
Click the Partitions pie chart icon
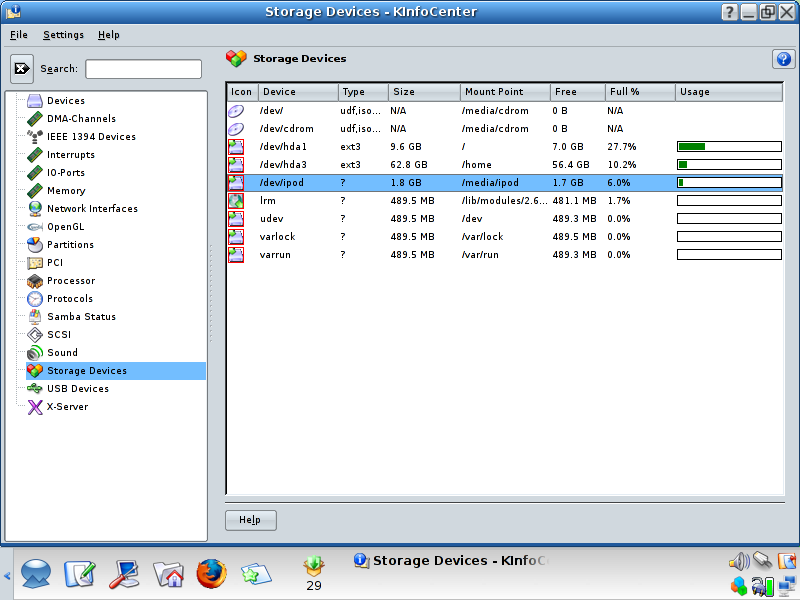click(35, 245)
